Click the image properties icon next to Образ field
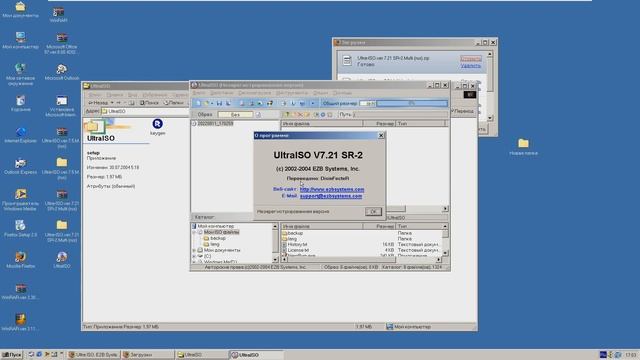Screen dimensions: 640x360 point(258,115)
